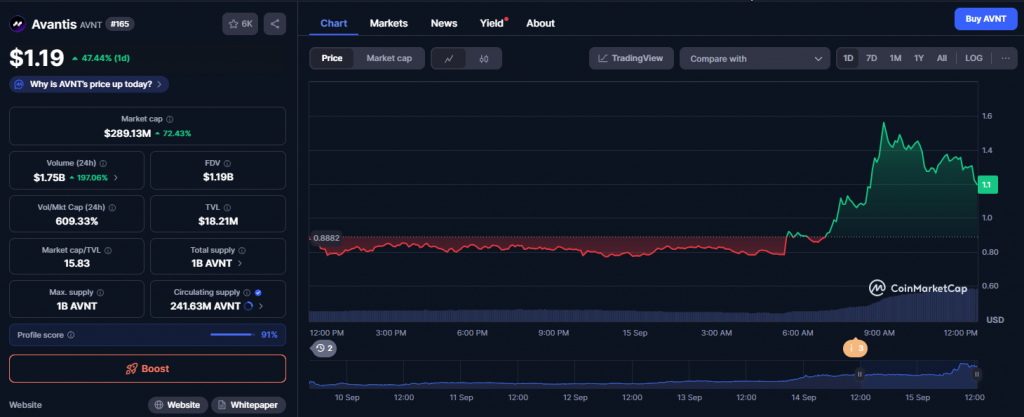Screen dimensions: 1024x417
Task: Open the About tab
Action: click(x=541, y=23)
